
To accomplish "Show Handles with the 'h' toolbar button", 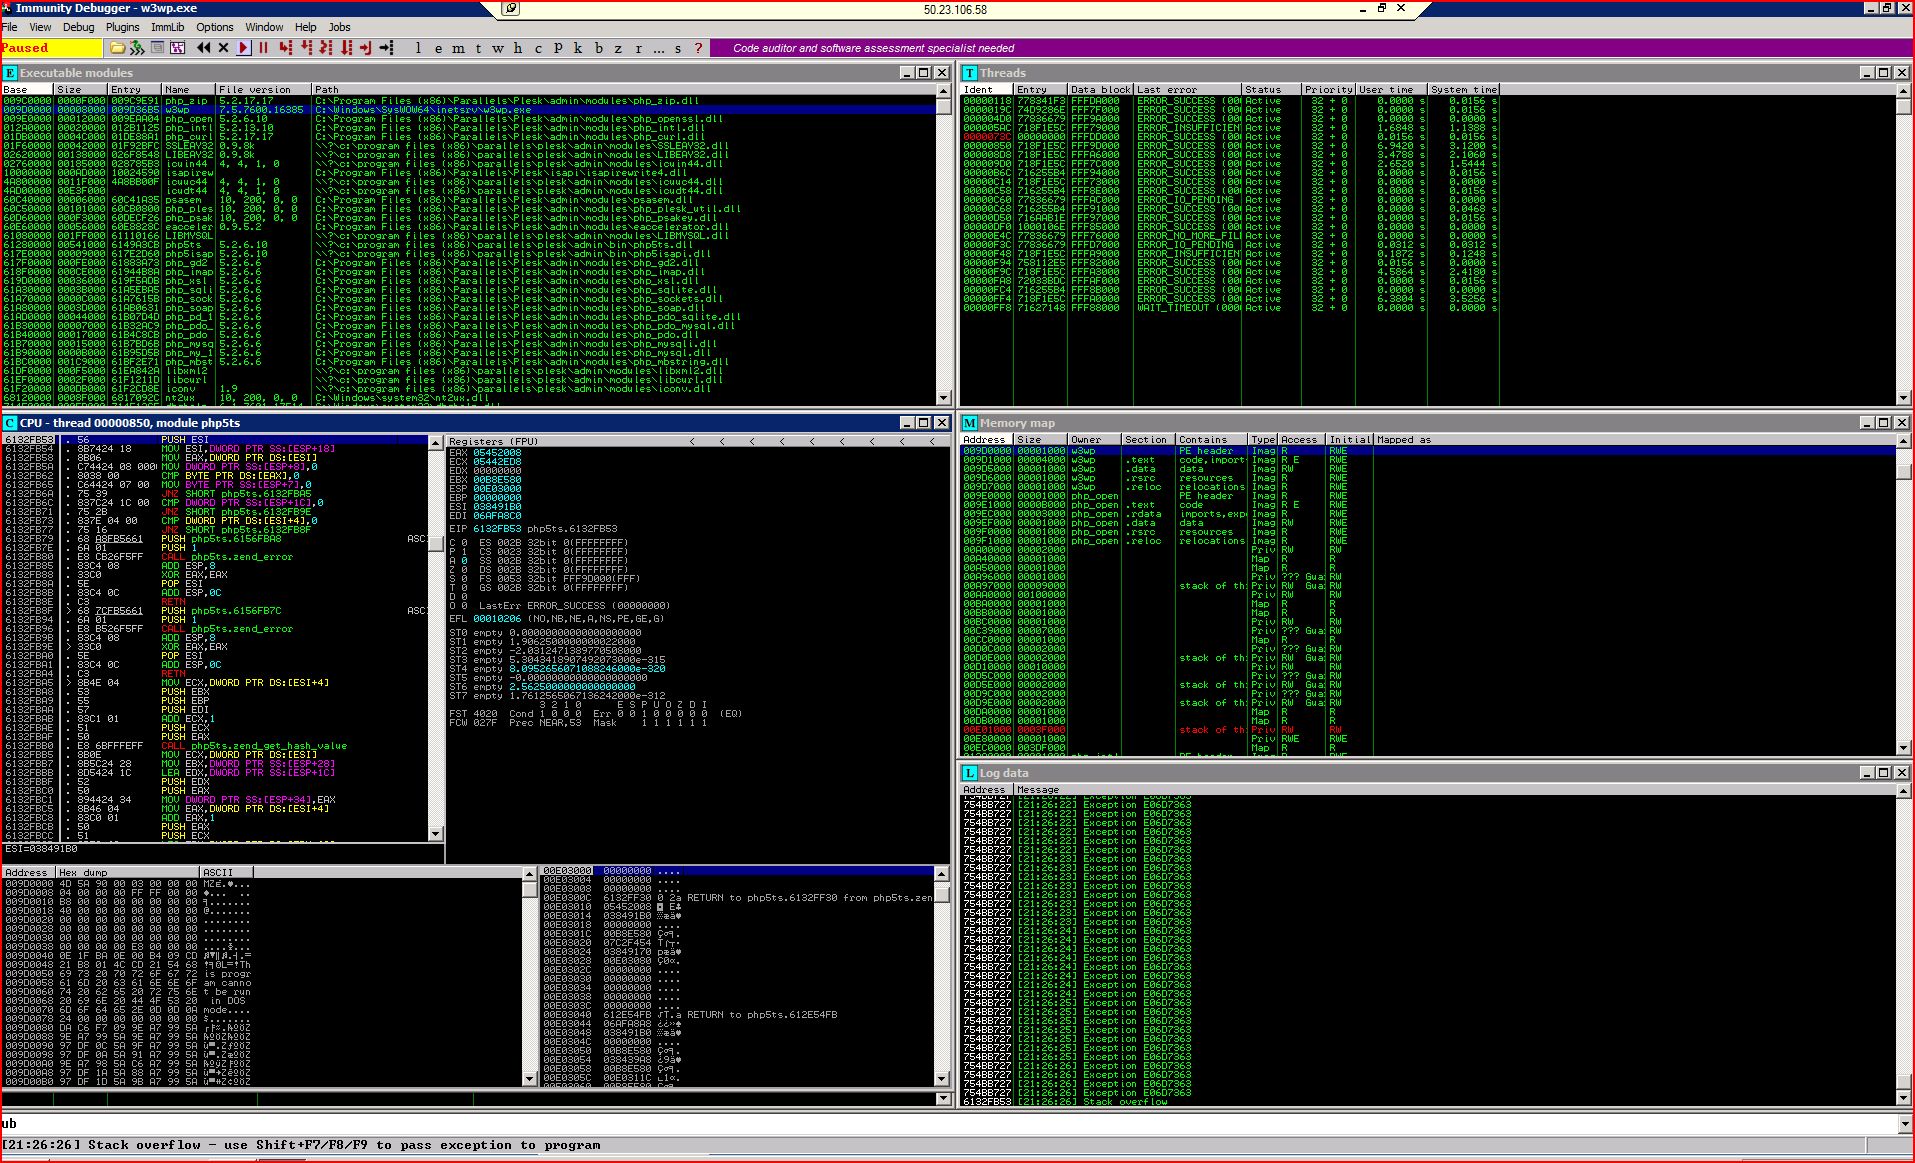I will [518, 47].
